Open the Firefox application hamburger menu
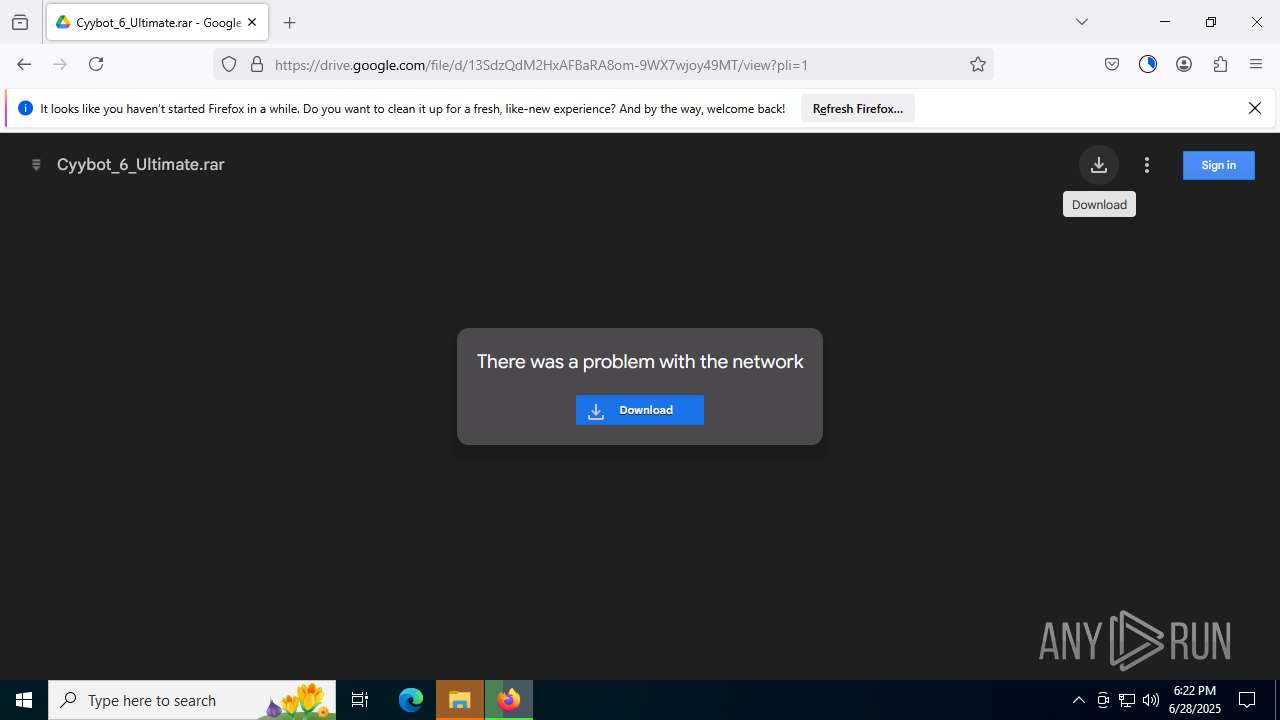The height and width of the screenshot is (720, 1280). pyautogui.click(x=1256, y=64)
